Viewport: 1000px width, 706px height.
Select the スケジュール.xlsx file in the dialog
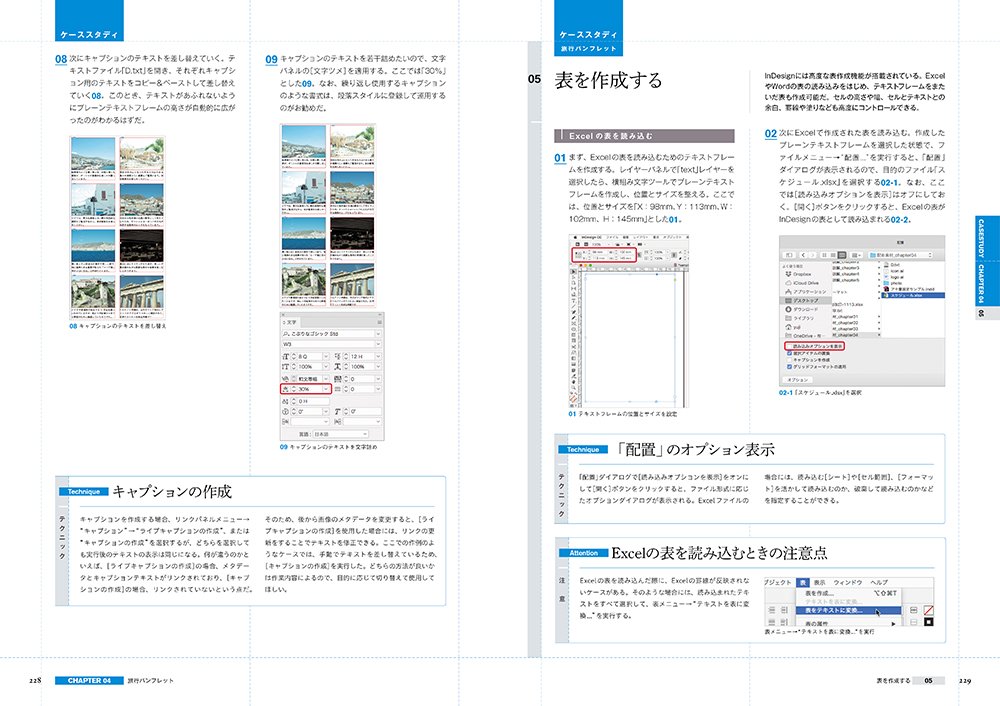pos(902,296)
